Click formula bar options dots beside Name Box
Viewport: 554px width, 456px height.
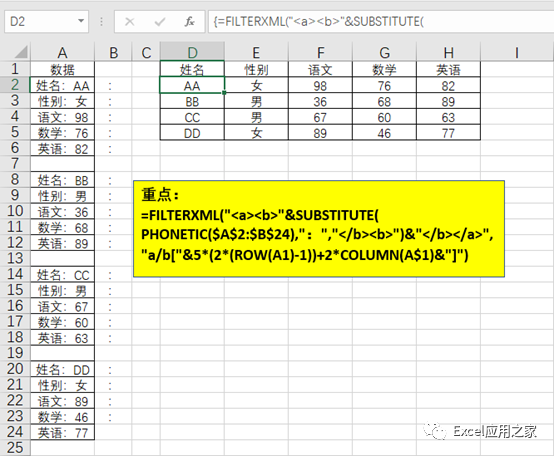pyautogui.click(x=101, y=22)
